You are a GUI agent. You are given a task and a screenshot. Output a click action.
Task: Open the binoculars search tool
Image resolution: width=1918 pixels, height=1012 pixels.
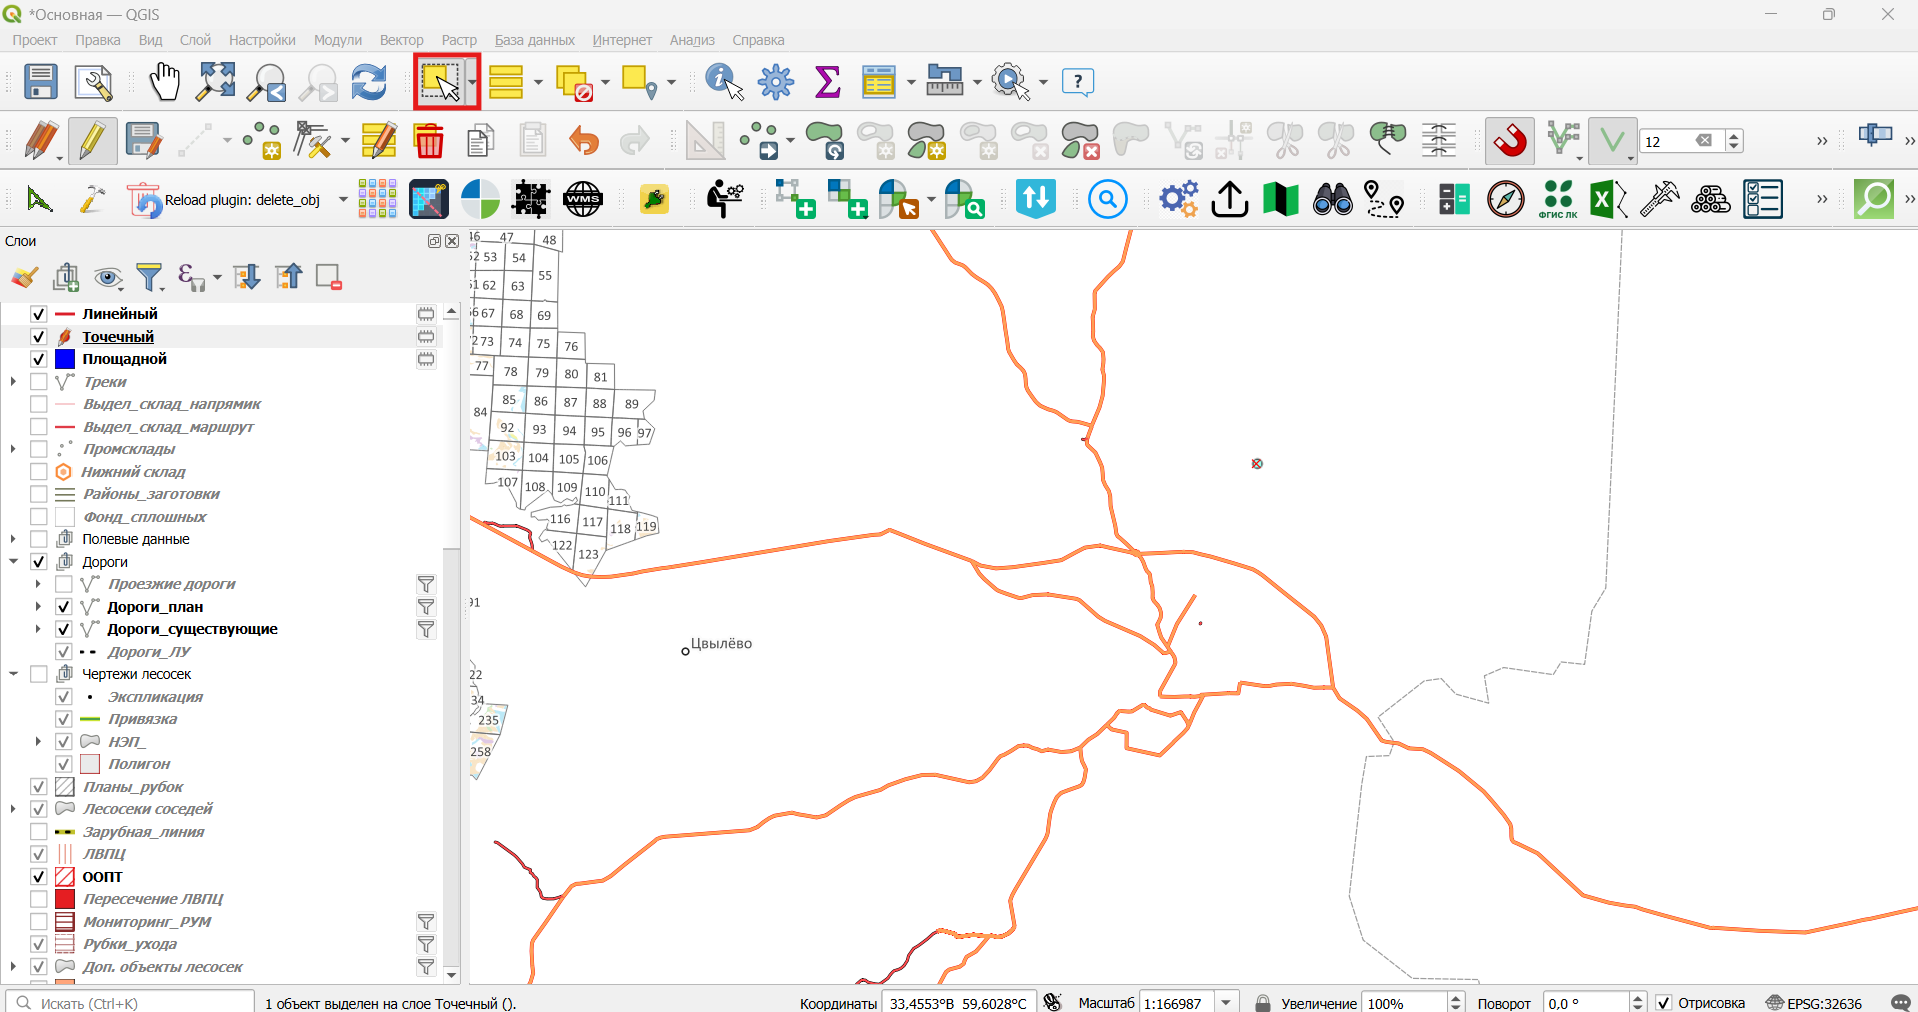click(x=1333, y=199)
